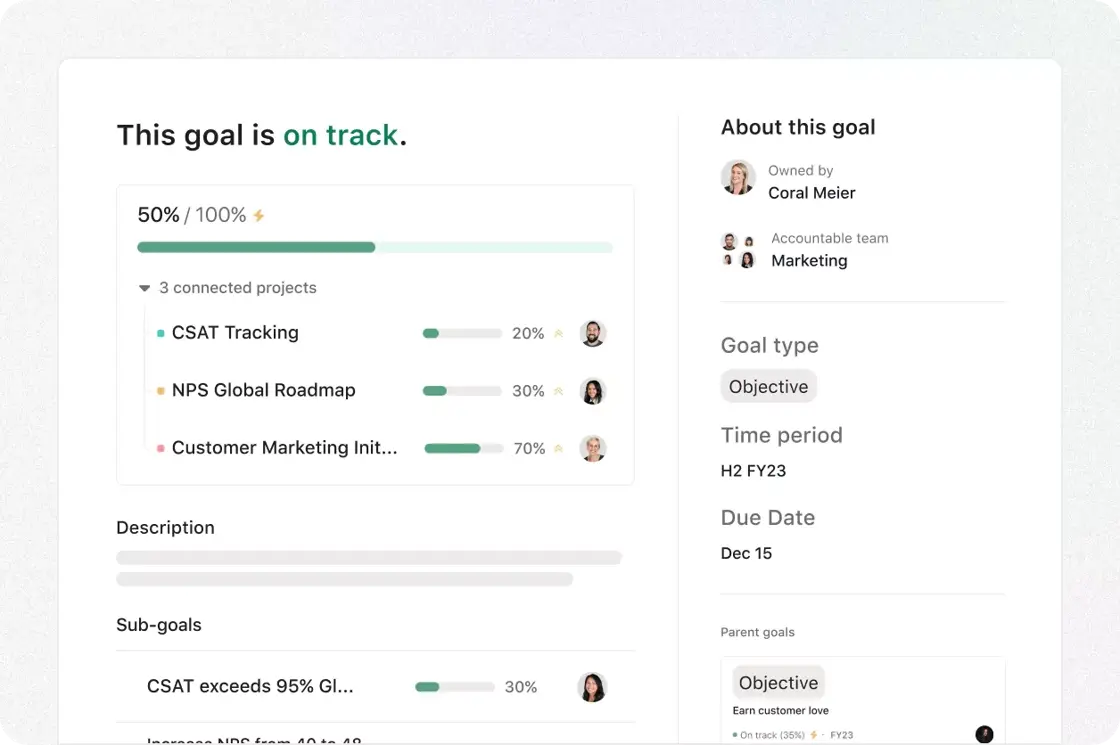Image resolution: width=1120 pixels, height=745 pixels.
Task: Open the Customer Marketing Init... project
Action: (x=284, y=448)
